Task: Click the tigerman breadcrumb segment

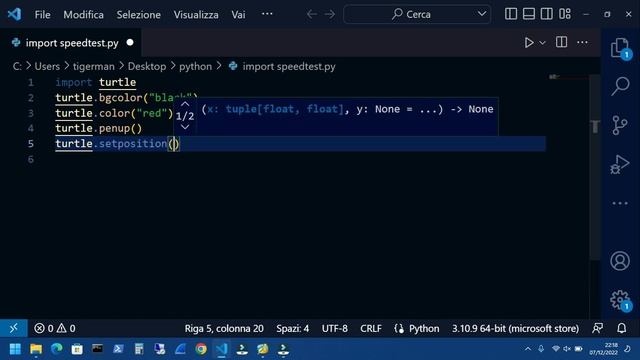Action: click(93, 66)
